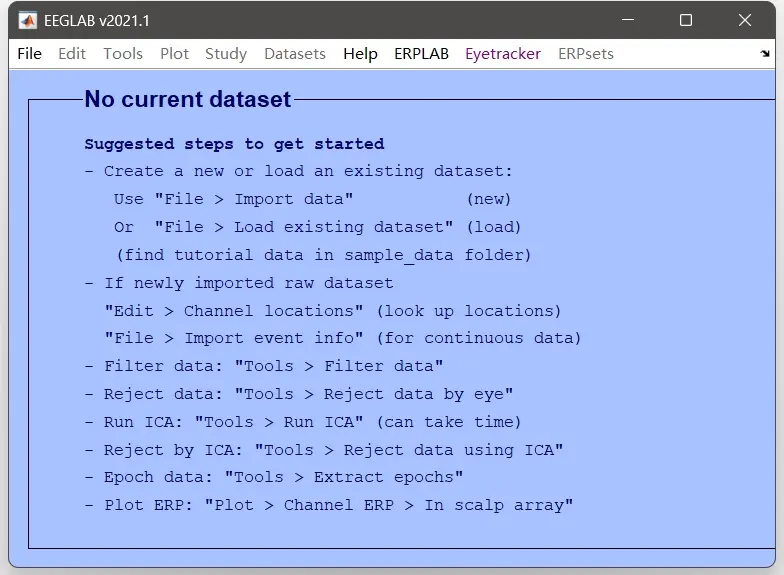This screenshot has height=575, width=784.
Task: Minimize the EEGLAB window
Action: point(628,20)
